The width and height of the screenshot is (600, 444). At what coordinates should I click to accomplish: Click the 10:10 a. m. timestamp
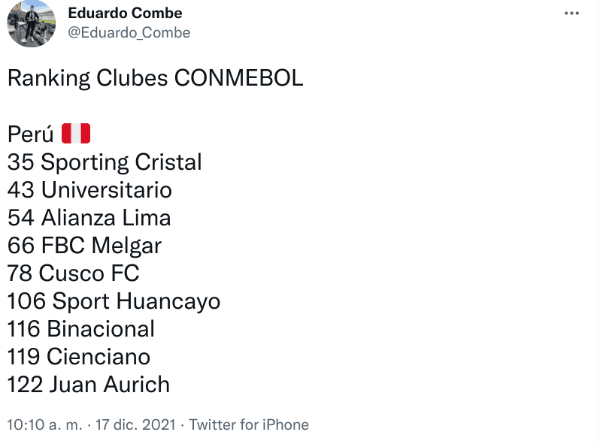(43, 424)
